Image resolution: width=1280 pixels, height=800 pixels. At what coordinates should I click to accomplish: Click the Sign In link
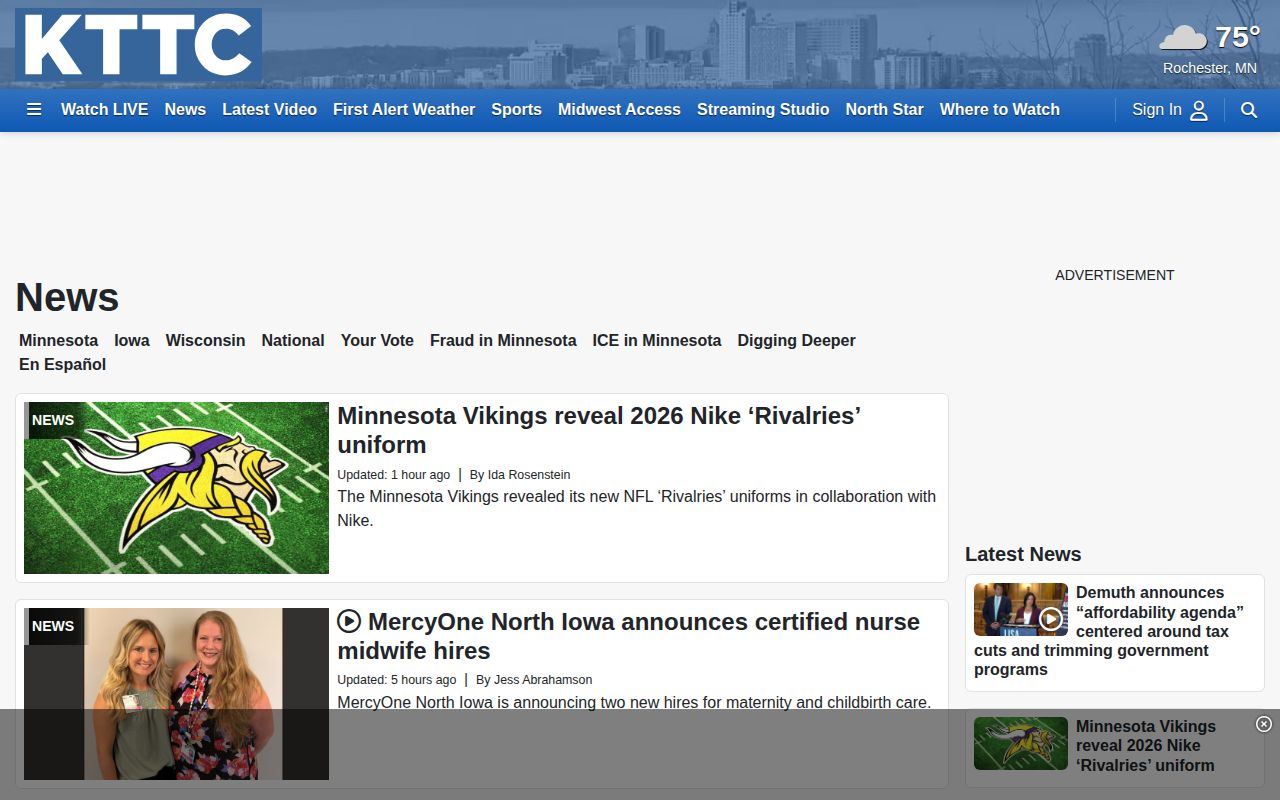1157,110
